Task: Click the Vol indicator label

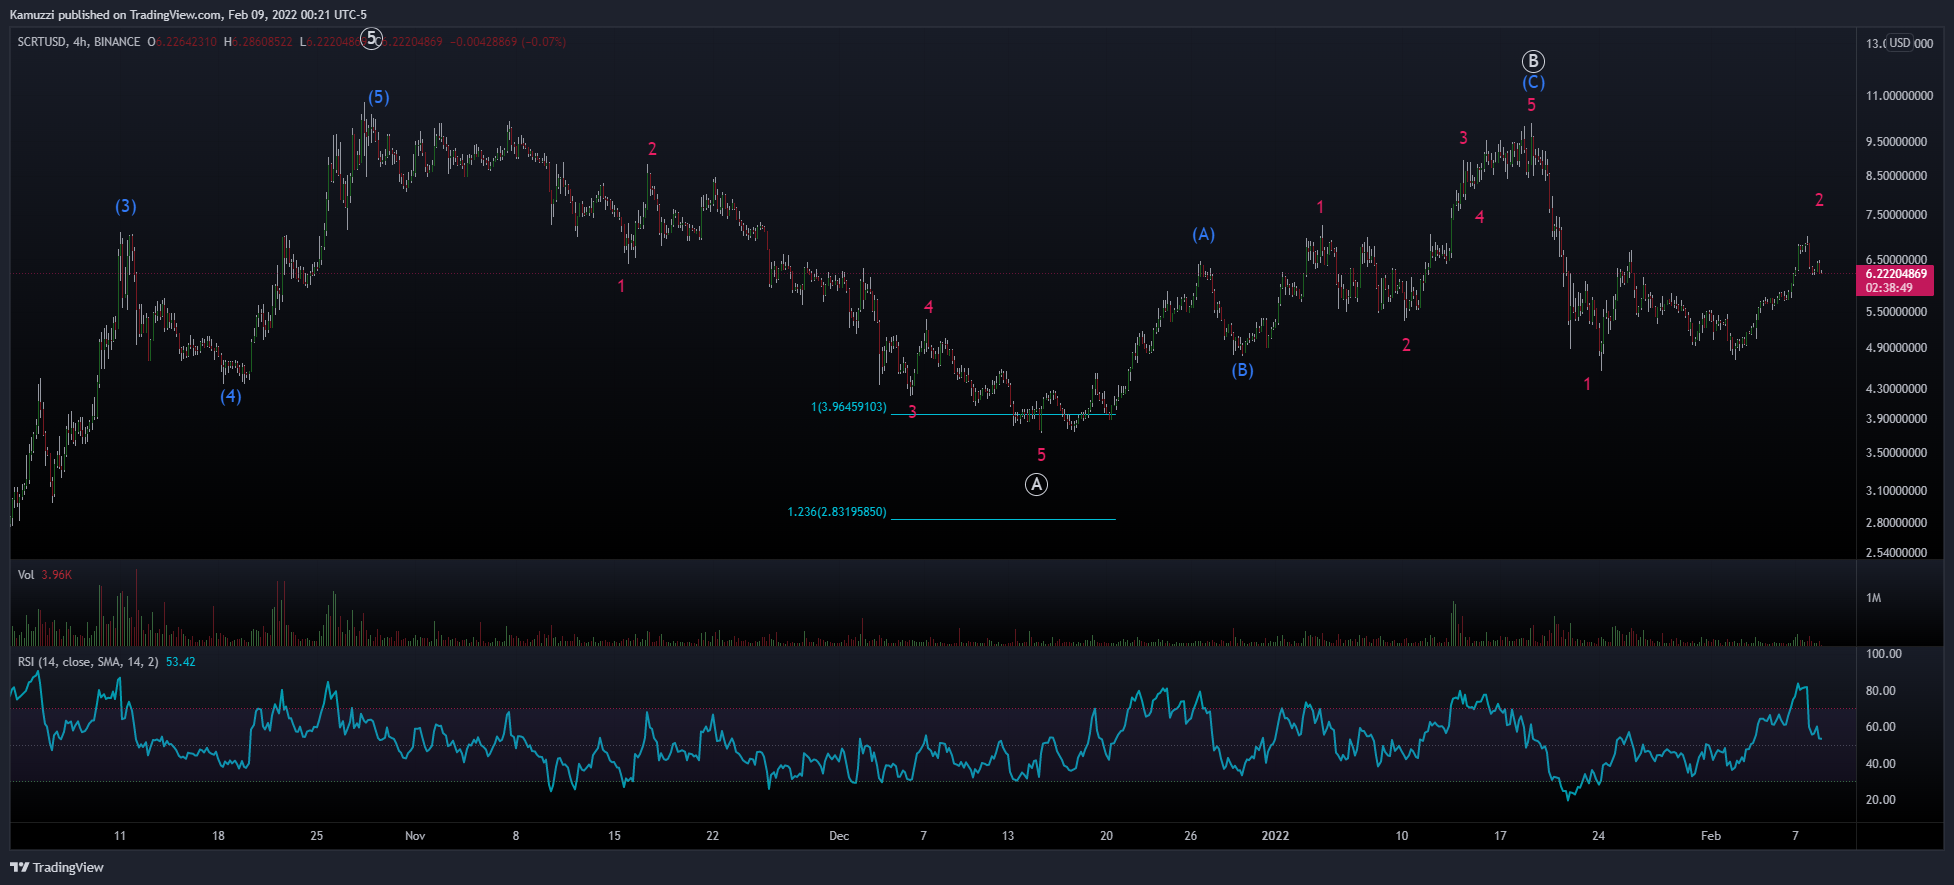Action: 26,575
